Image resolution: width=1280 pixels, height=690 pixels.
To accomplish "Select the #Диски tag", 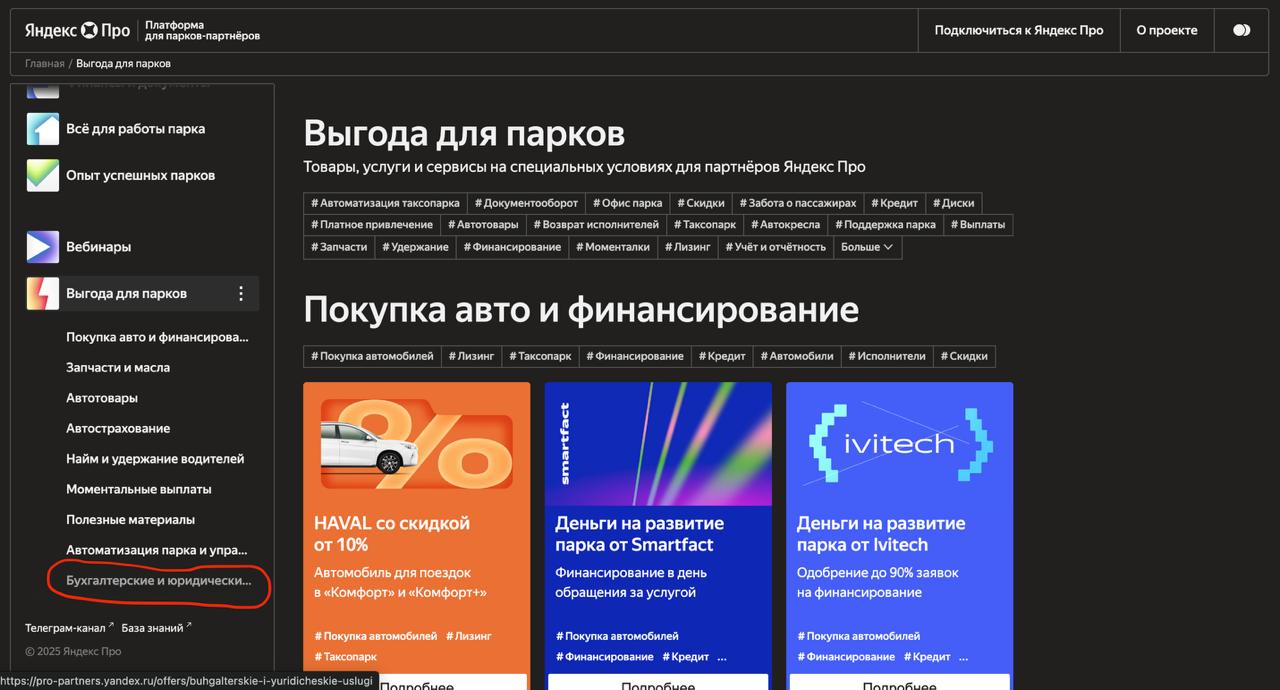I will coord(954,203).
